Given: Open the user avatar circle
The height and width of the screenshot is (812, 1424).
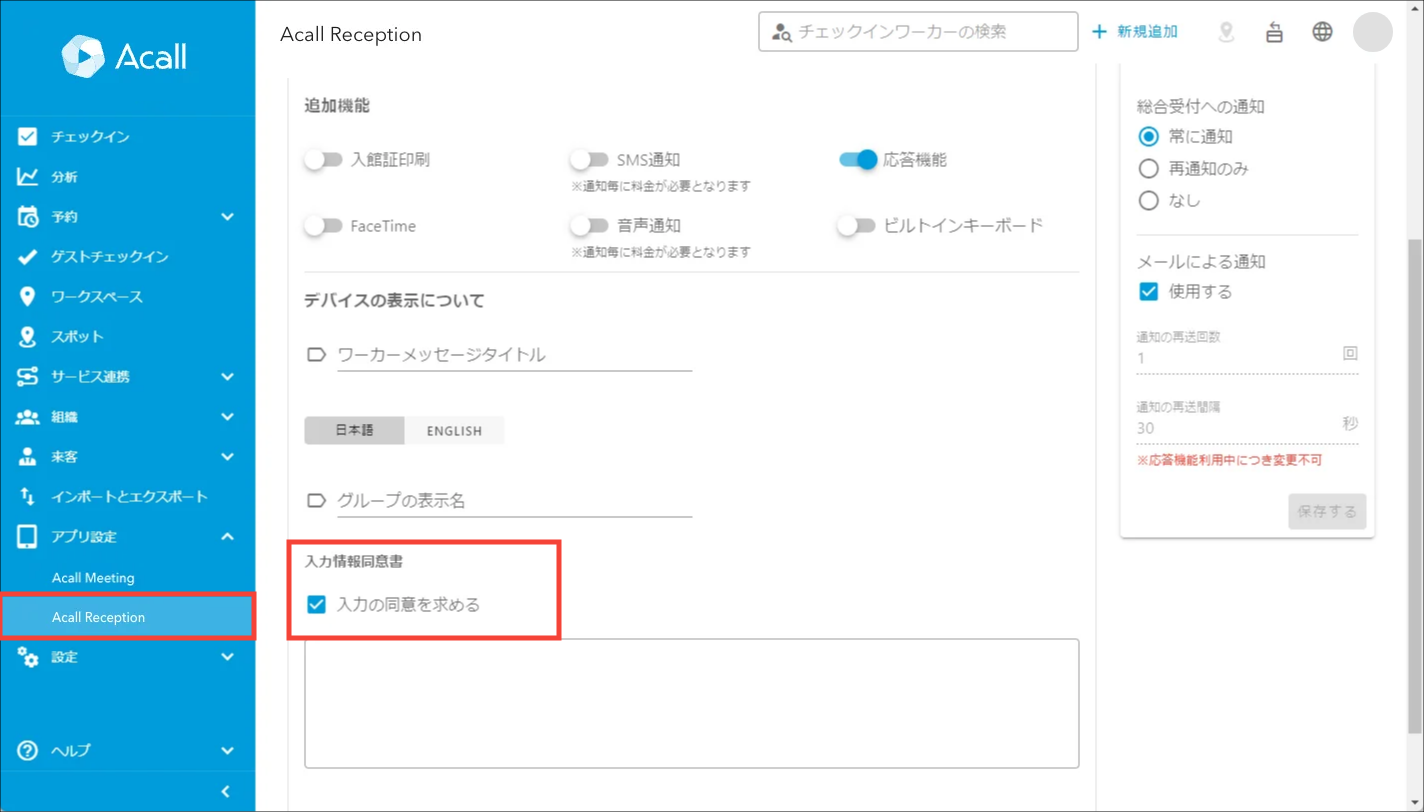Looking at the screenshot, I should click(x=1372, y=32).
